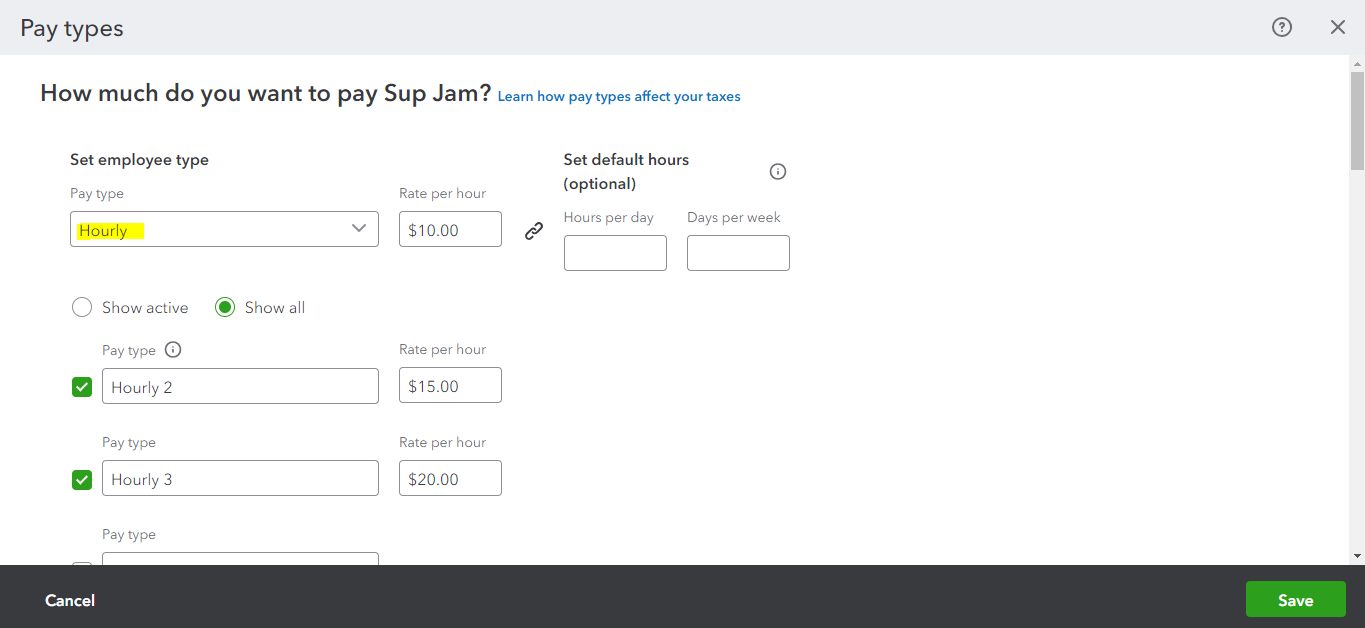Click the Days per week input field
Viewport: 1365px width, 628px height.
point(738,253)
